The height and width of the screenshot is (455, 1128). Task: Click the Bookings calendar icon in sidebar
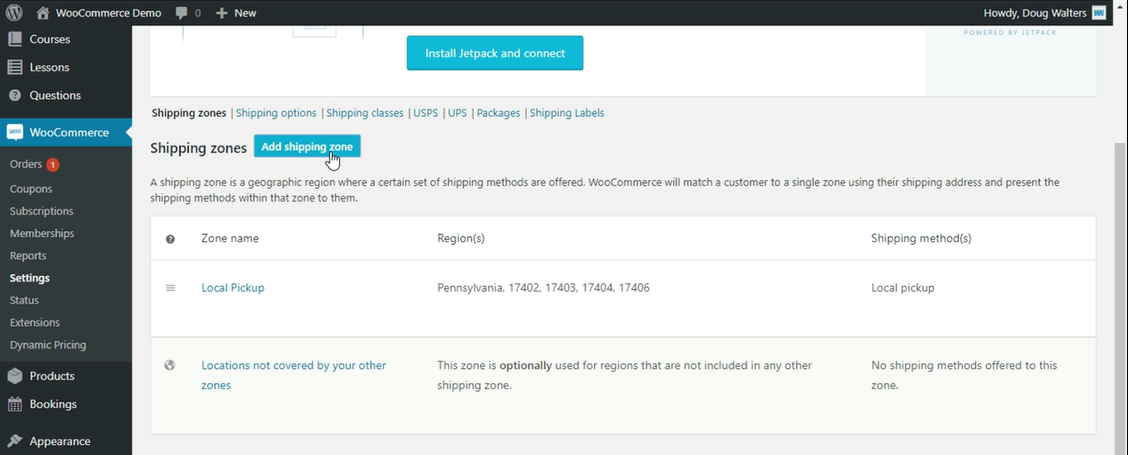(x=14, y=404)
